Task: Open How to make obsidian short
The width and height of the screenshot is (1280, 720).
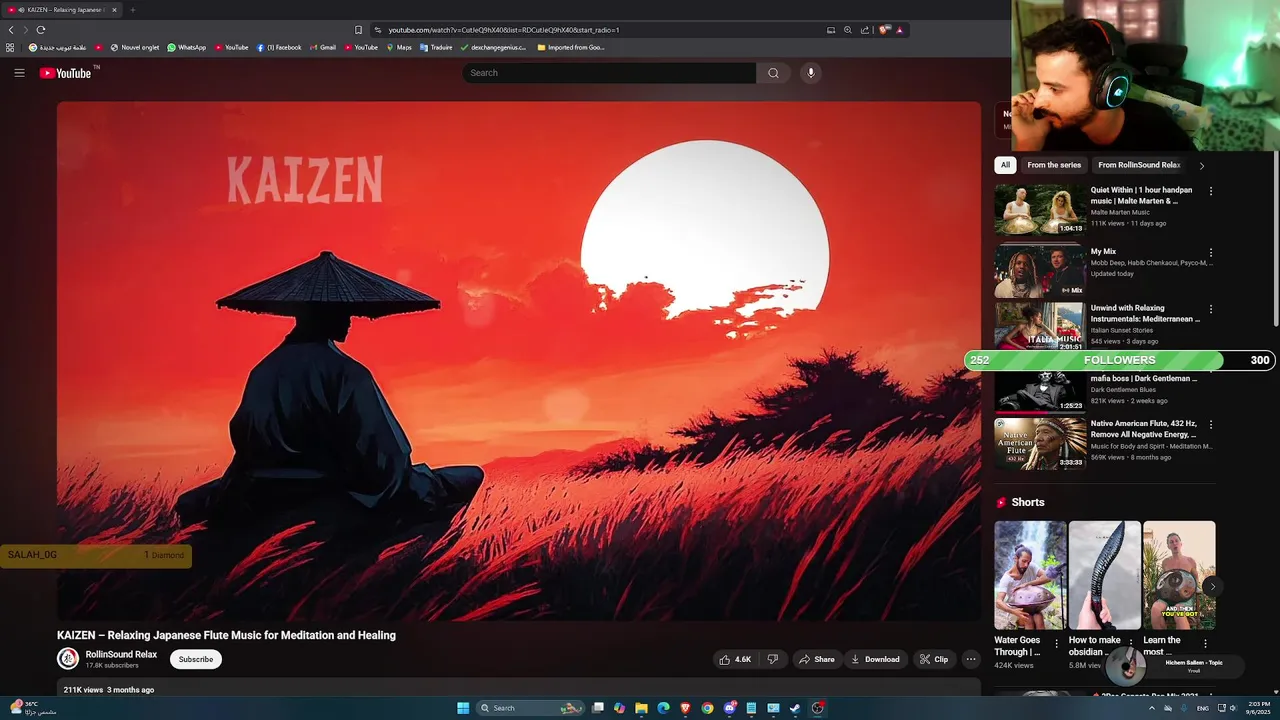Action: coord(1104,575)
